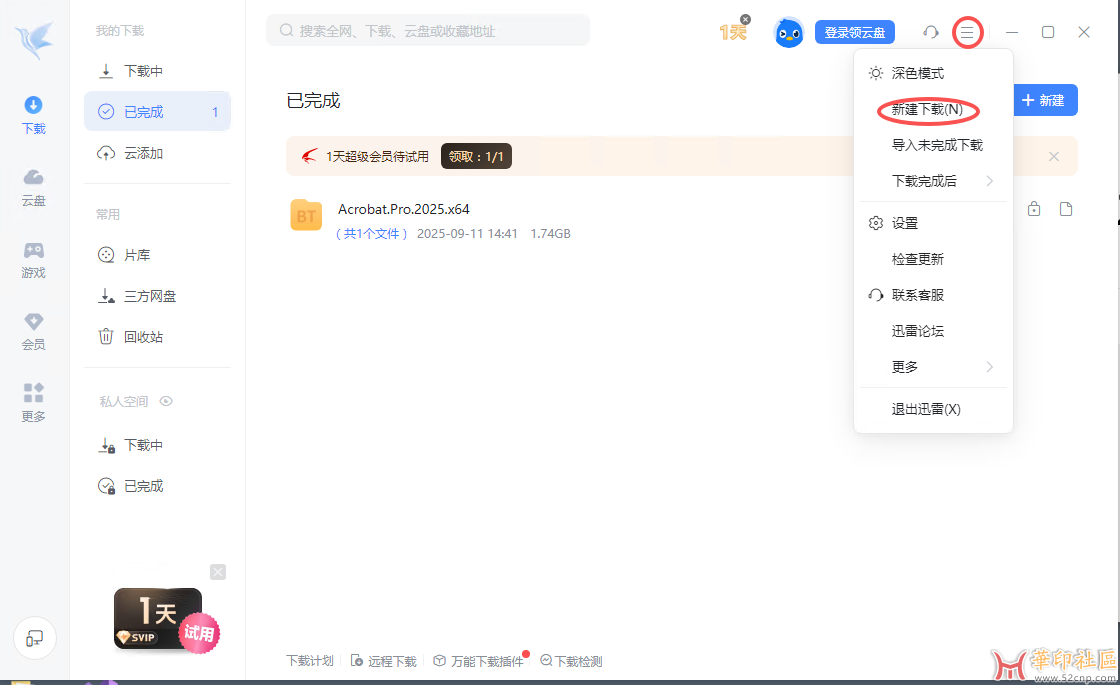The image size is (1120, 685).
Task: Close the SVIP trial ad in sidebar
Action: point(218,572)
